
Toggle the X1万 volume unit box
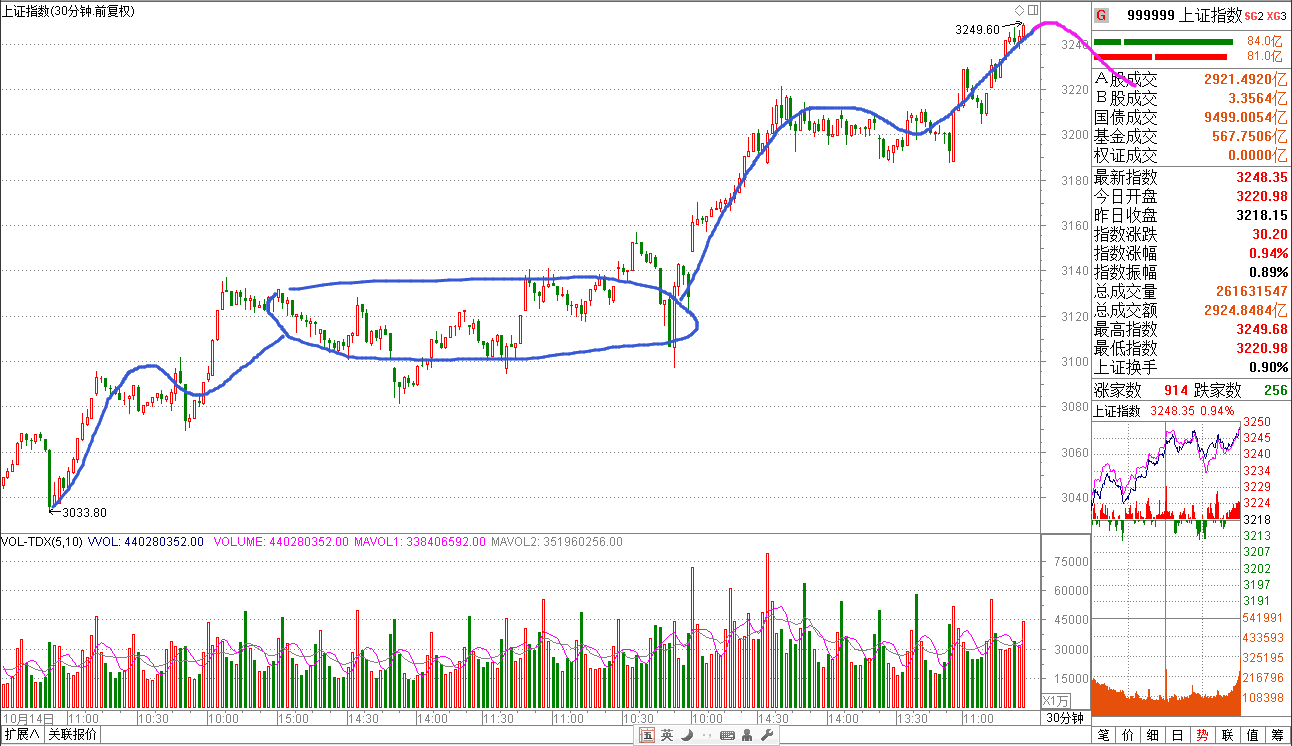click(1056, 700)
